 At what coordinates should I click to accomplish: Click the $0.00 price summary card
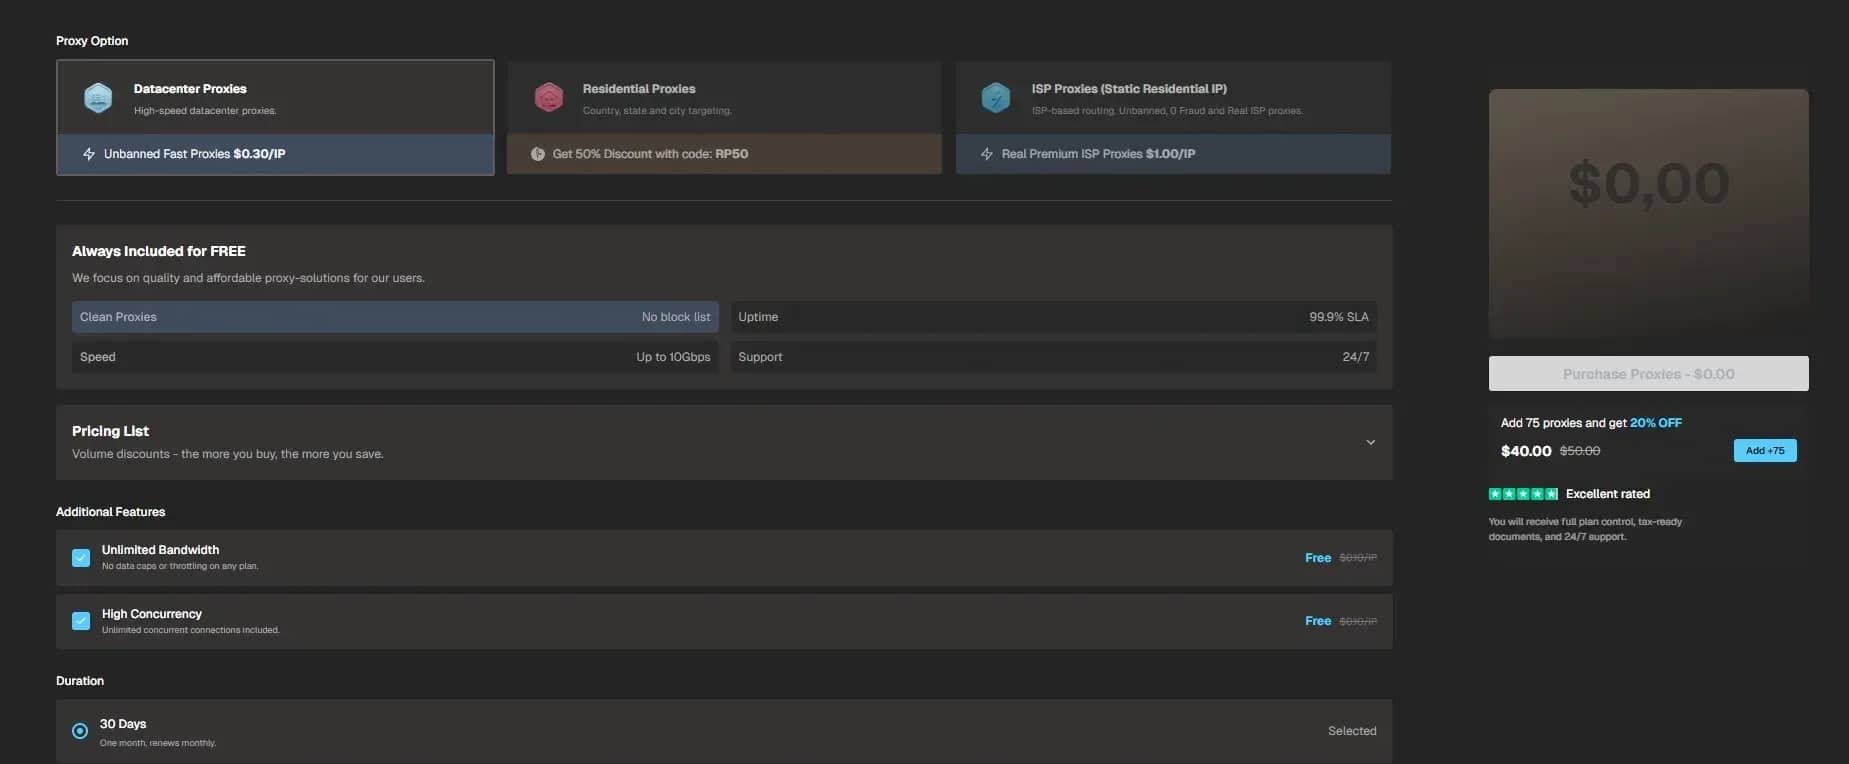tap(1648, 213)
